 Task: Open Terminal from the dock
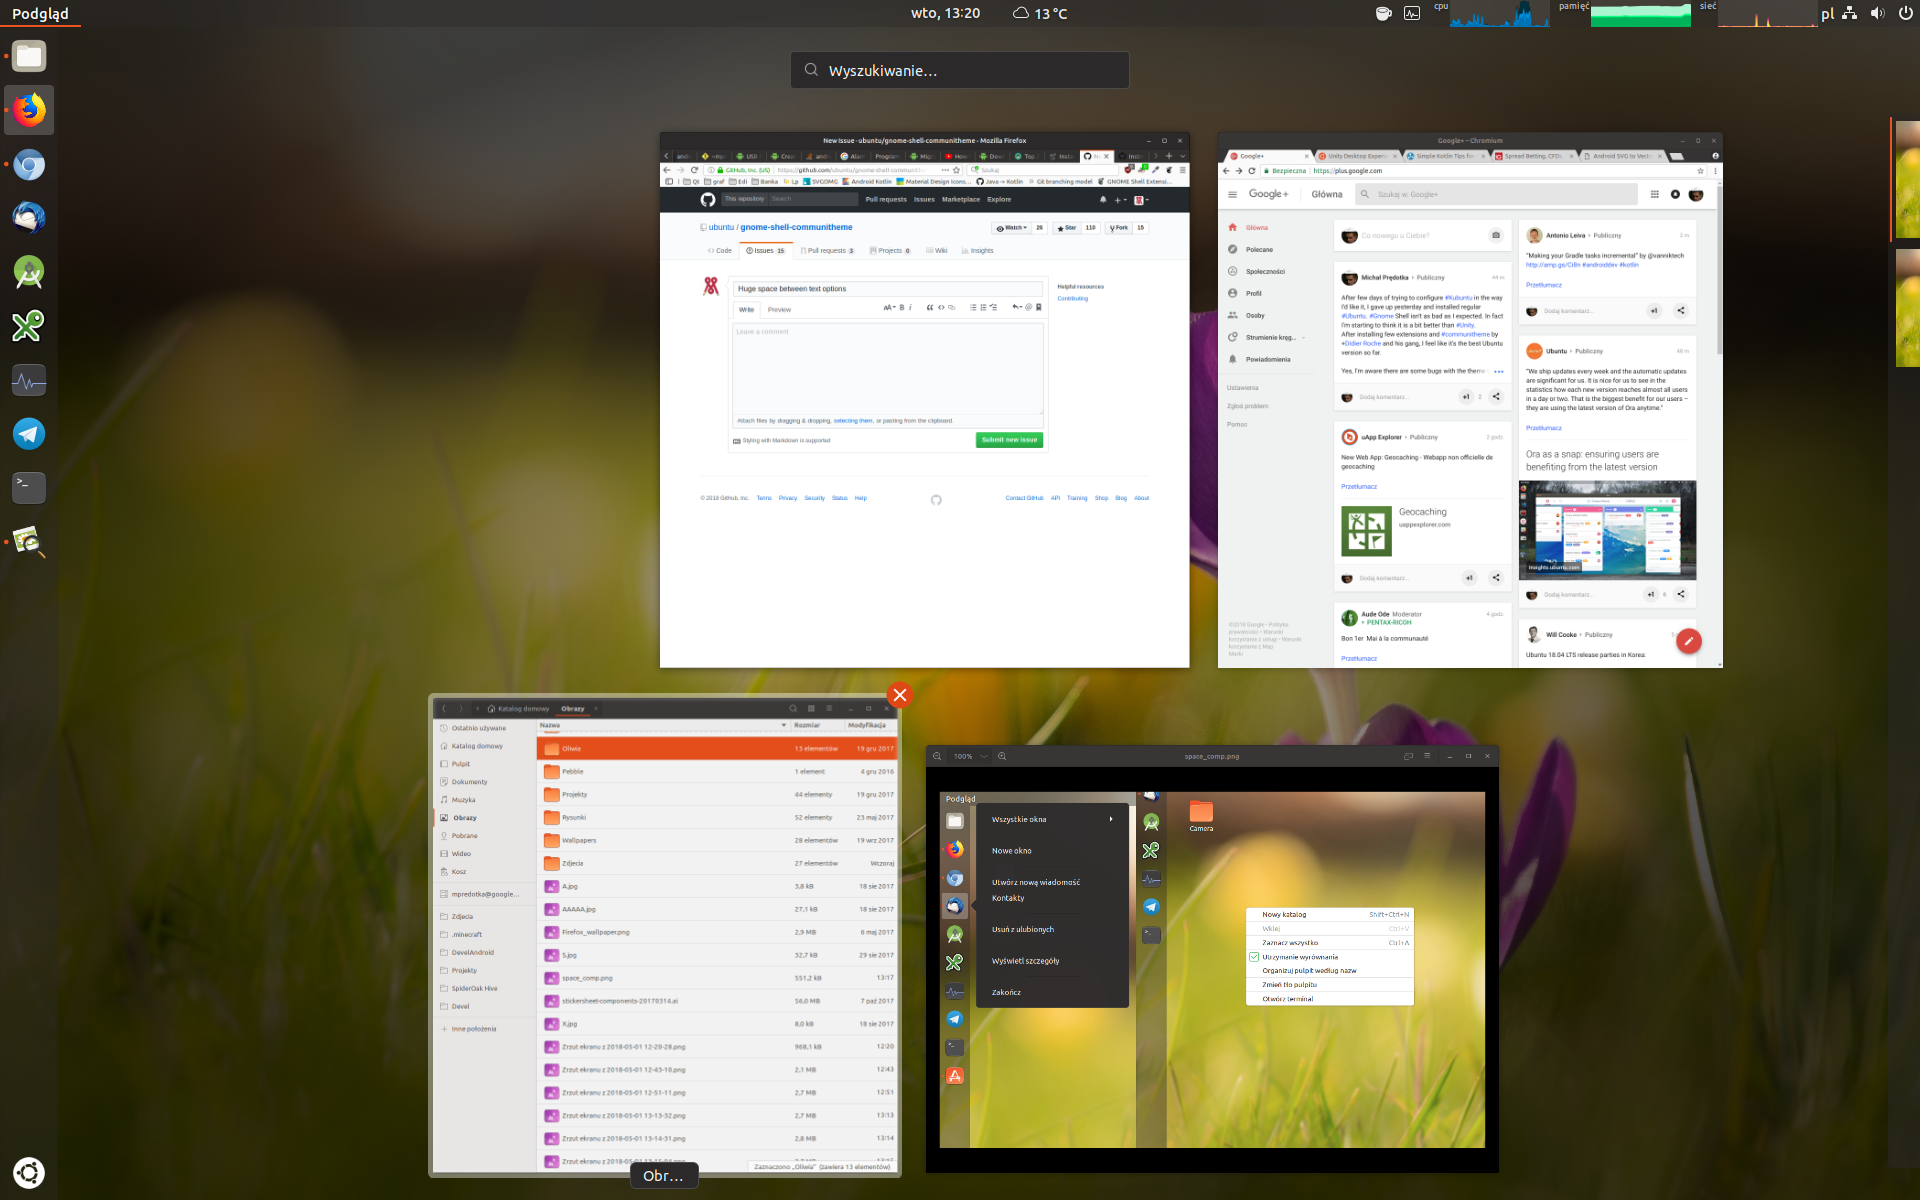coord(29,488)
